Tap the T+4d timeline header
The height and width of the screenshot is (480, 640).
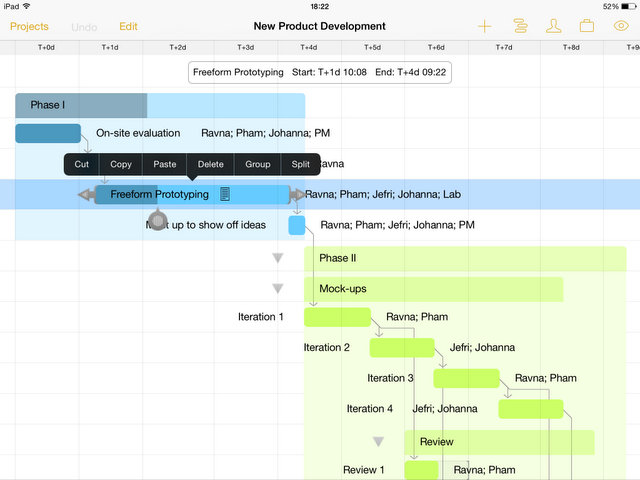coord(309,47)
